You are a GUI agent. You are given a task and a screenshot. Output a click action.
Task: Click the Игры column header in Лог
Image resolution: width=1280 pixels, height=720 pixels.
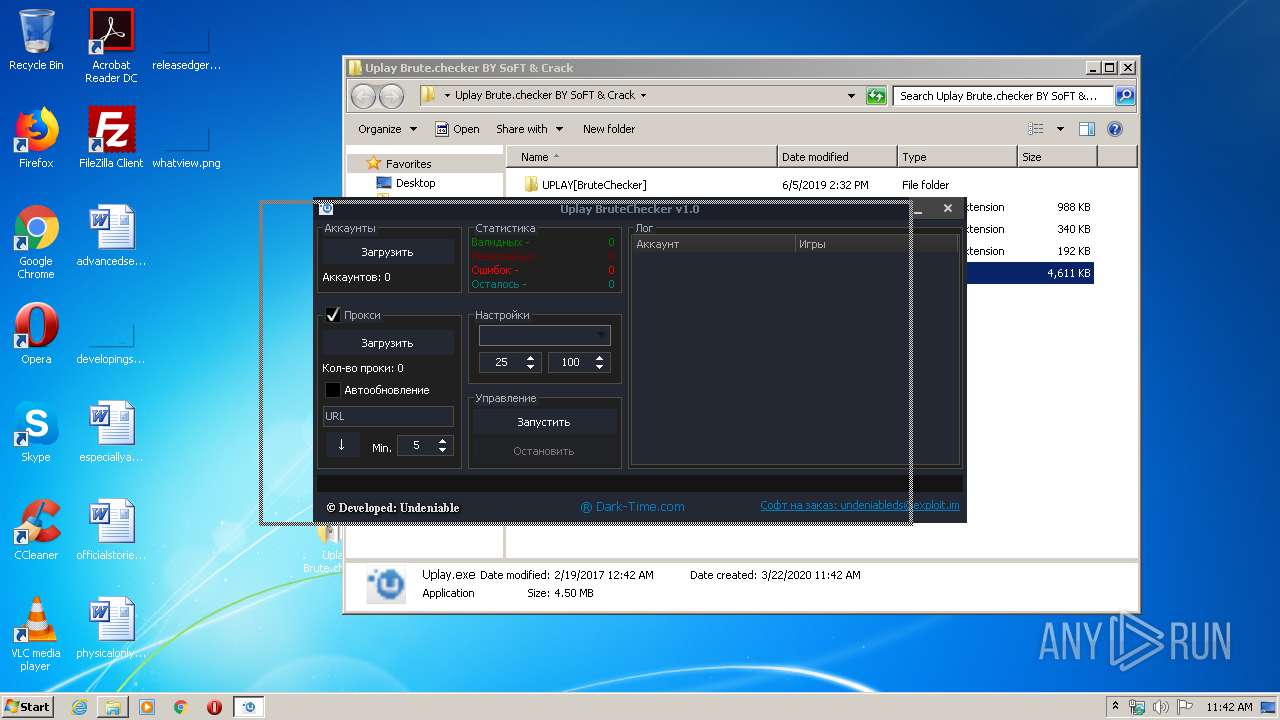coord(876,244)
